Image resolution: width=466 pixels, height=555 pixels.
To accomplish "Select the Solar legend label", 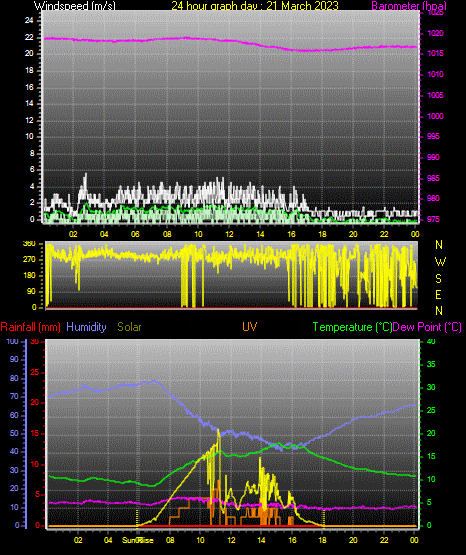I will pyautogui.click(x=129, y=327).
